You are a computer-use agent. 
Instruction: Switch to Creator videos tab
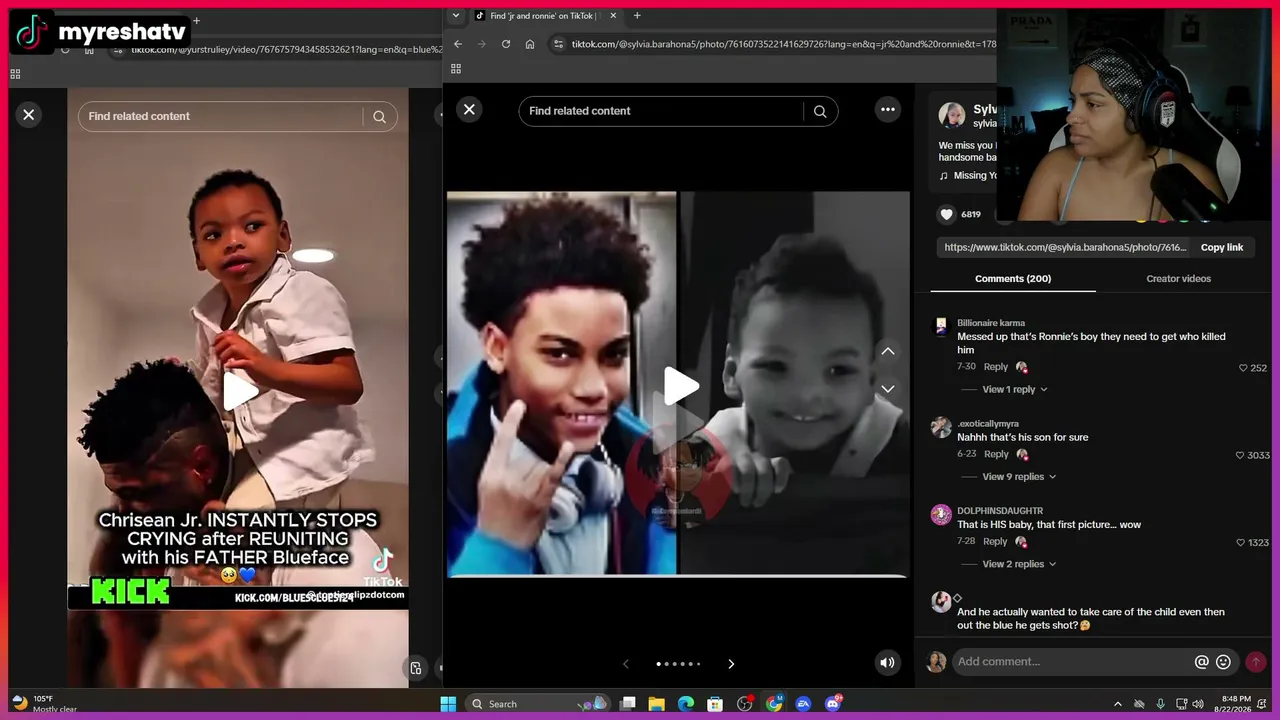pos(1178,279)
